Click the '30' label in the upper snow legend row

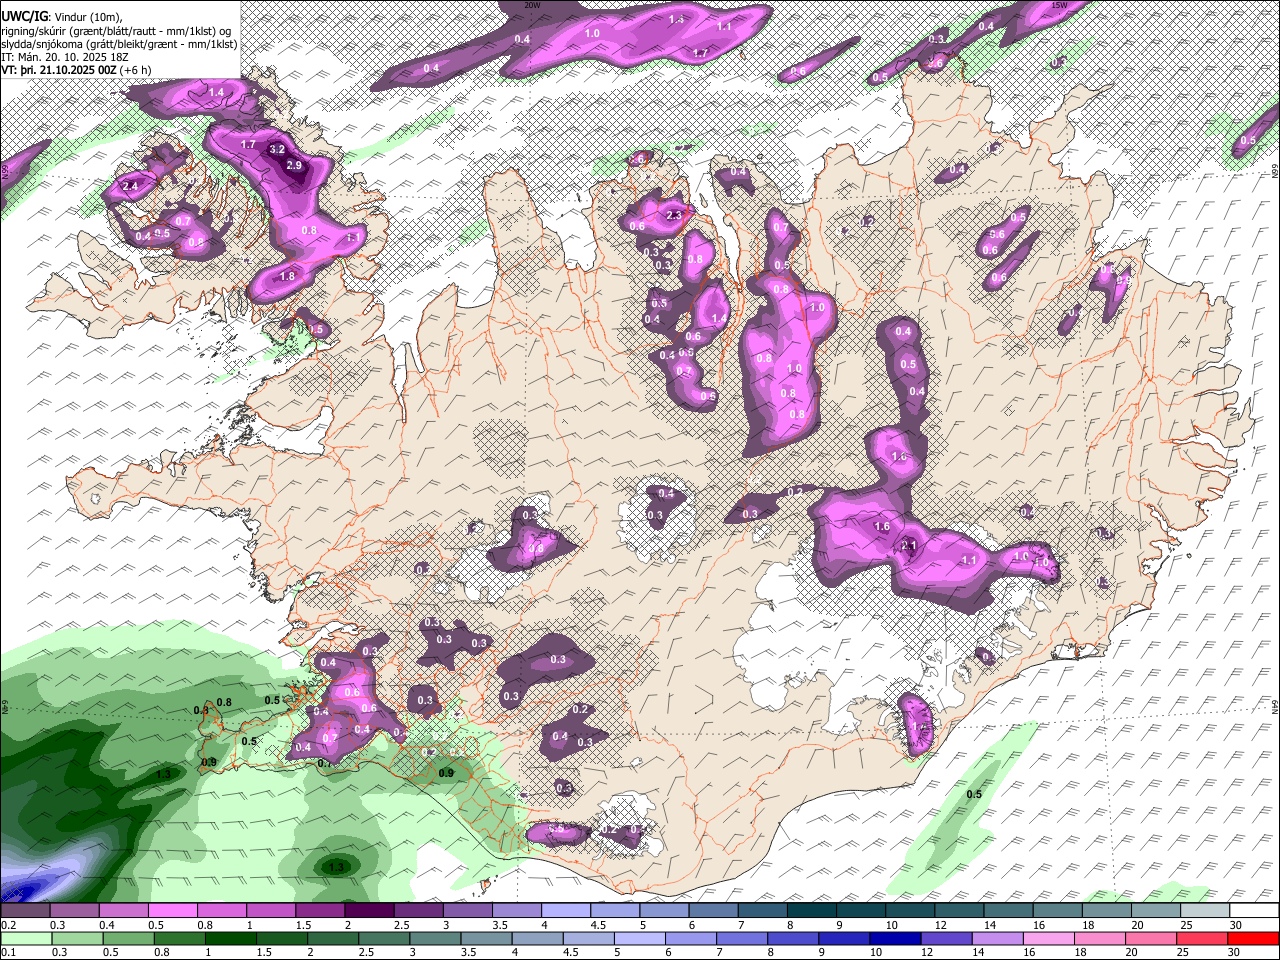click(1235, 925)
